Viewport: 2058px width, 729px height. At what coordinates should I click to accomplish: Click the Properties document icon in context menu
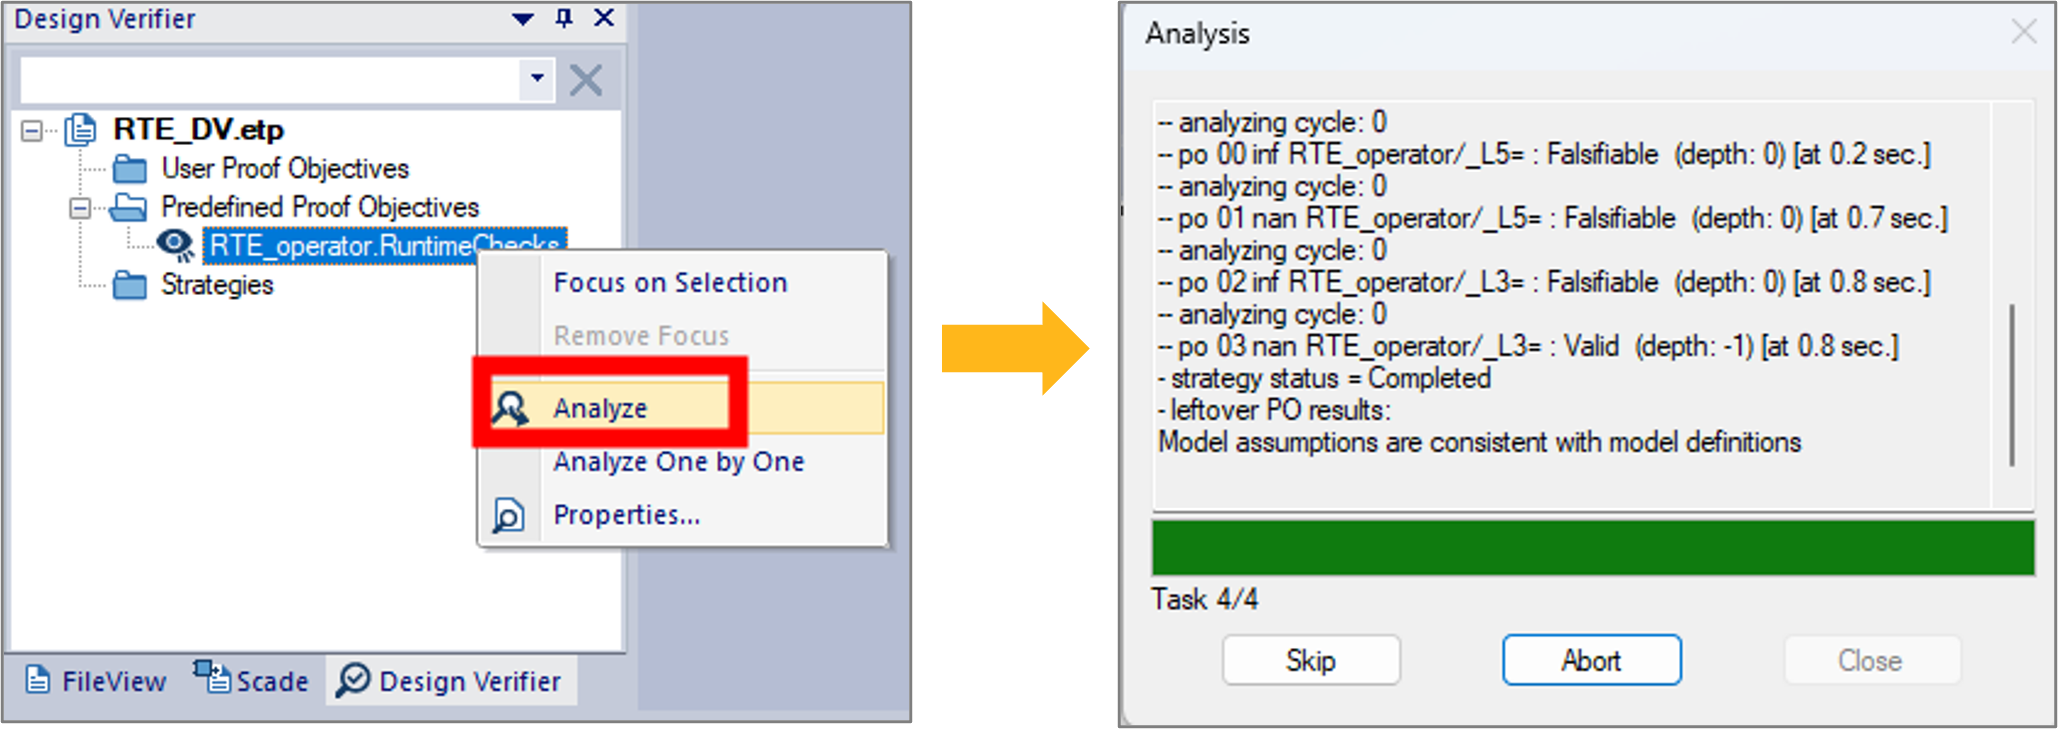(508, 515)
